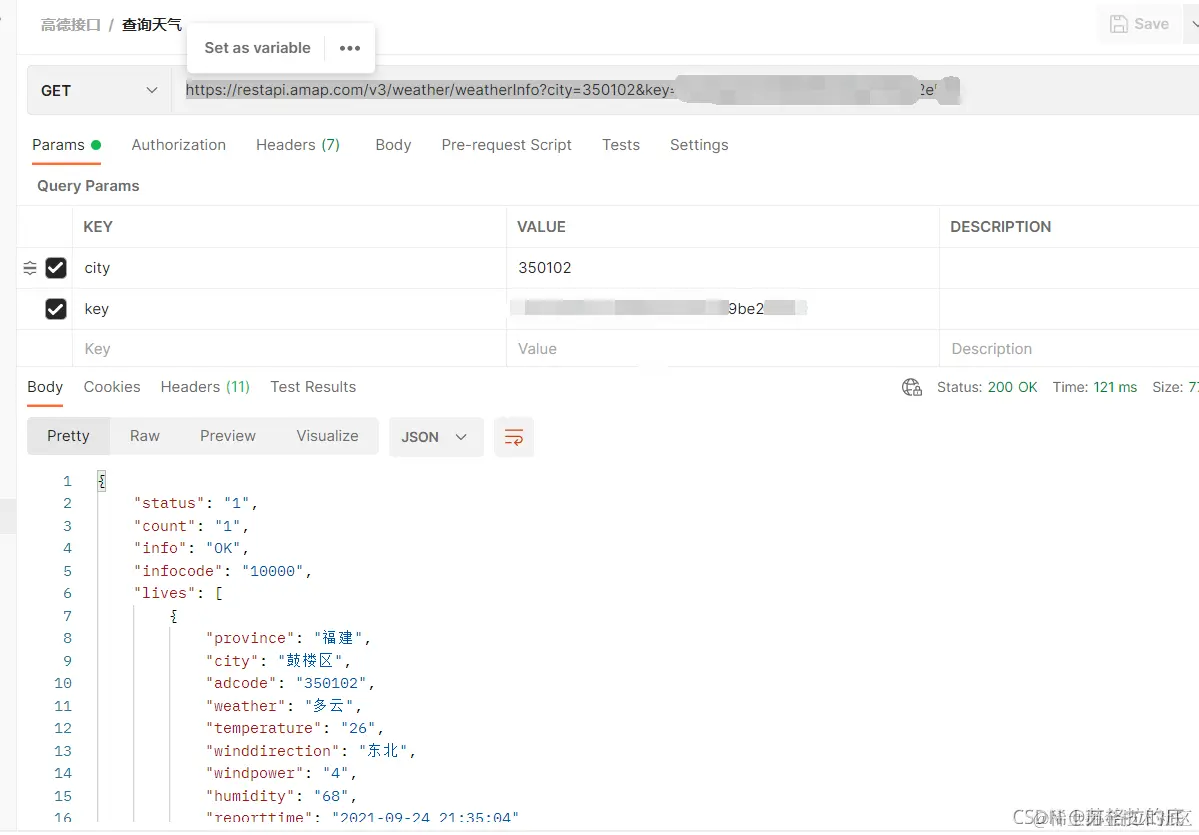Viewport: 1199px width, 835px height.
Task: Click the Query Params heading
Action: (88, 186)
